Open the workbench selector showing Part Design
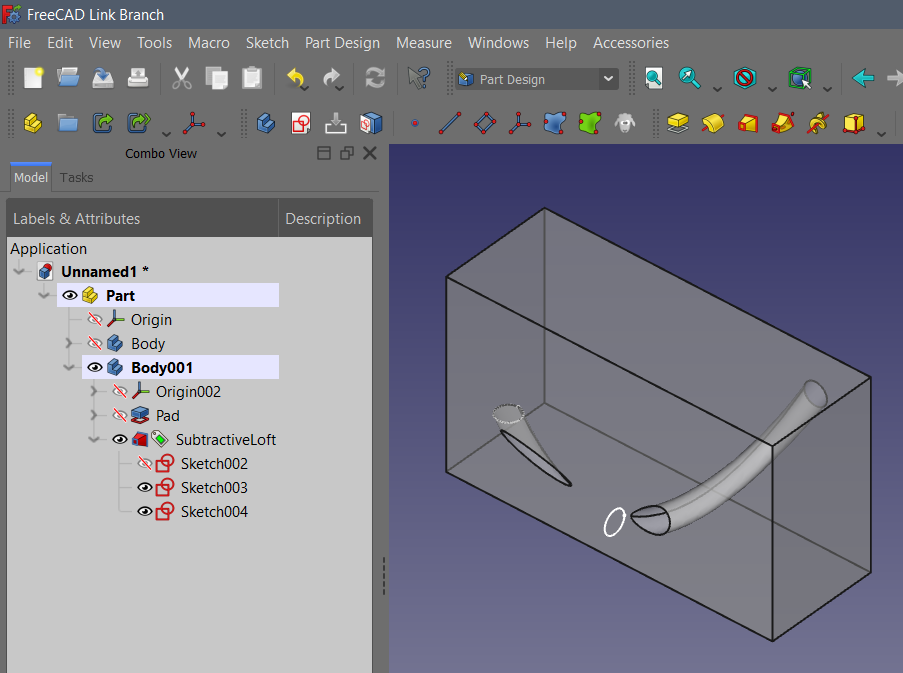The width and height of the screenshot is (903, 673). [536, 78]
